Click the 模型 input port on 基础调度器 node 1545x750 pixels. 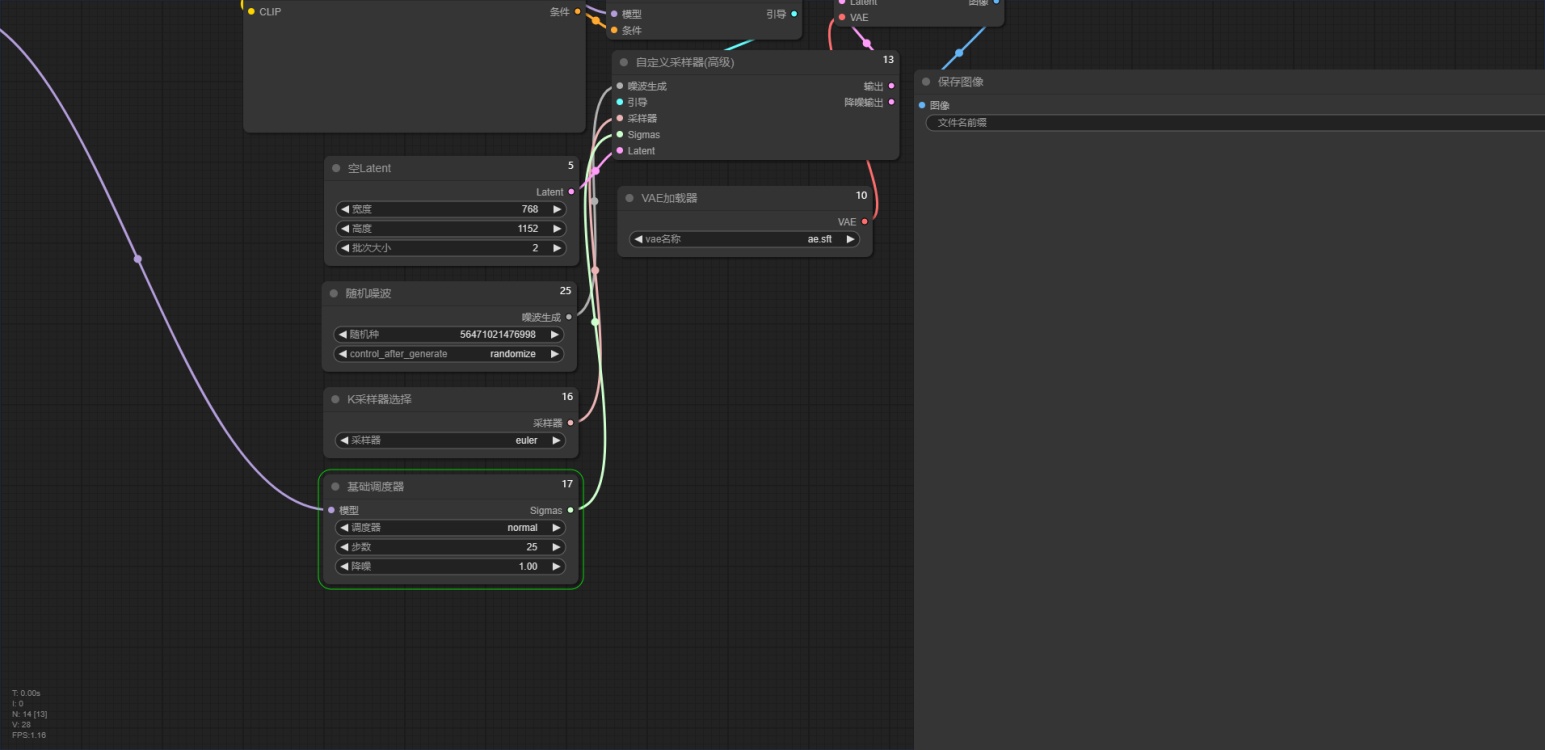pos(331,510)
